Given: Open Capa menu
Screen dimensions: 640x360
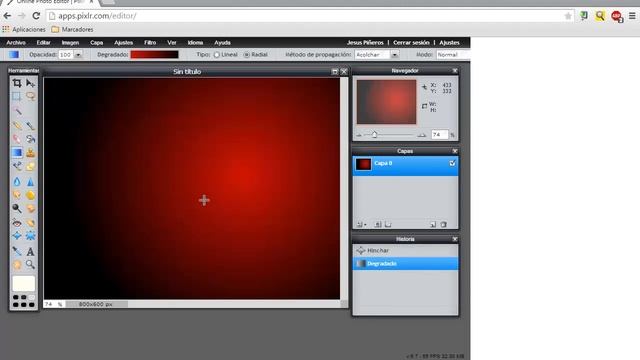Looking at the screenshot, I should pos(97,42).
